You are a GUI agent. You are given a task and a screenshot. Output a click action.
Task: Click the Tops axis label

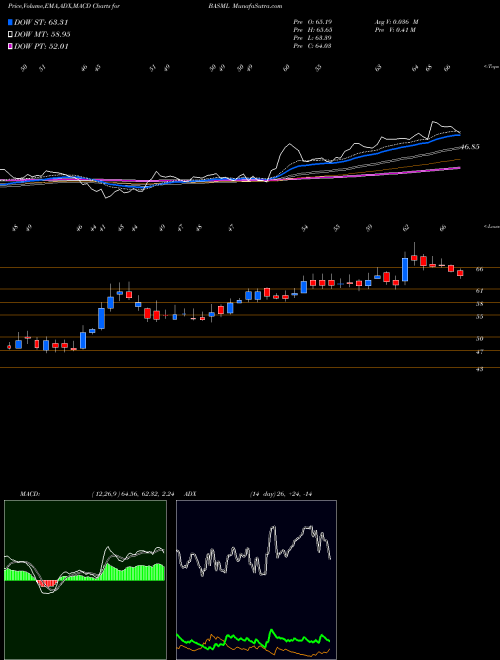[490, 67]
